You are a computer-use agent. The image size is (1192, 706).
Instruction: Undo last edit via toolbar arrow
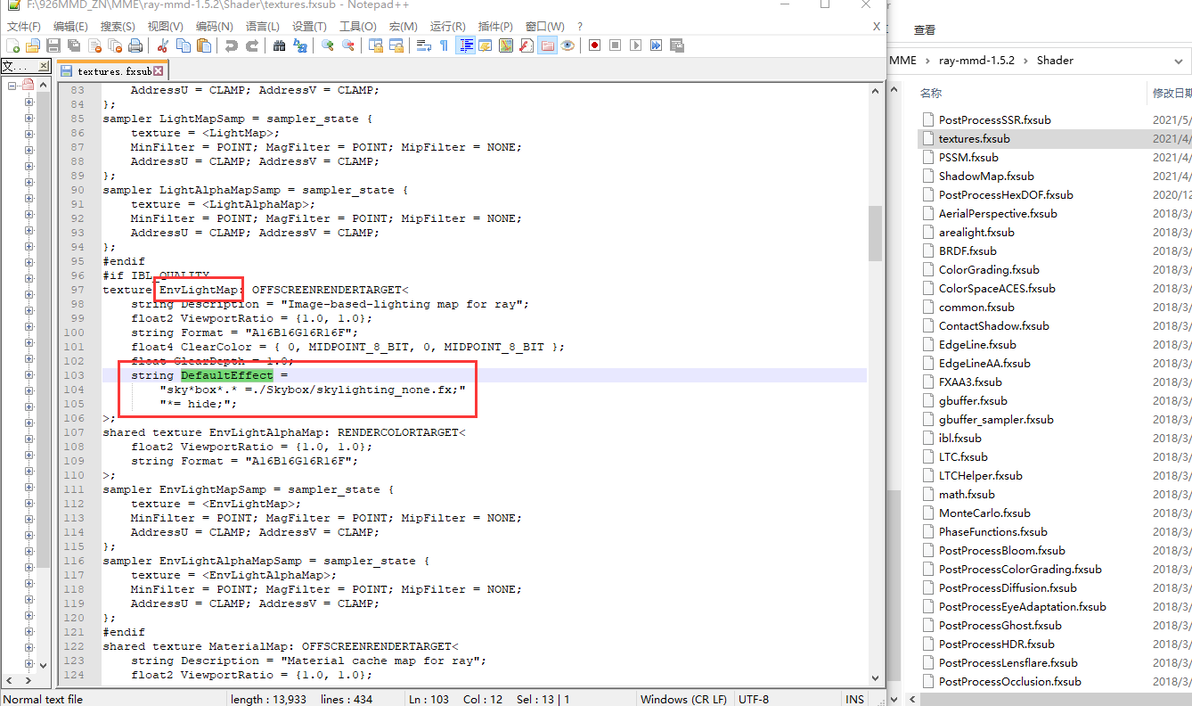[231, 46]
